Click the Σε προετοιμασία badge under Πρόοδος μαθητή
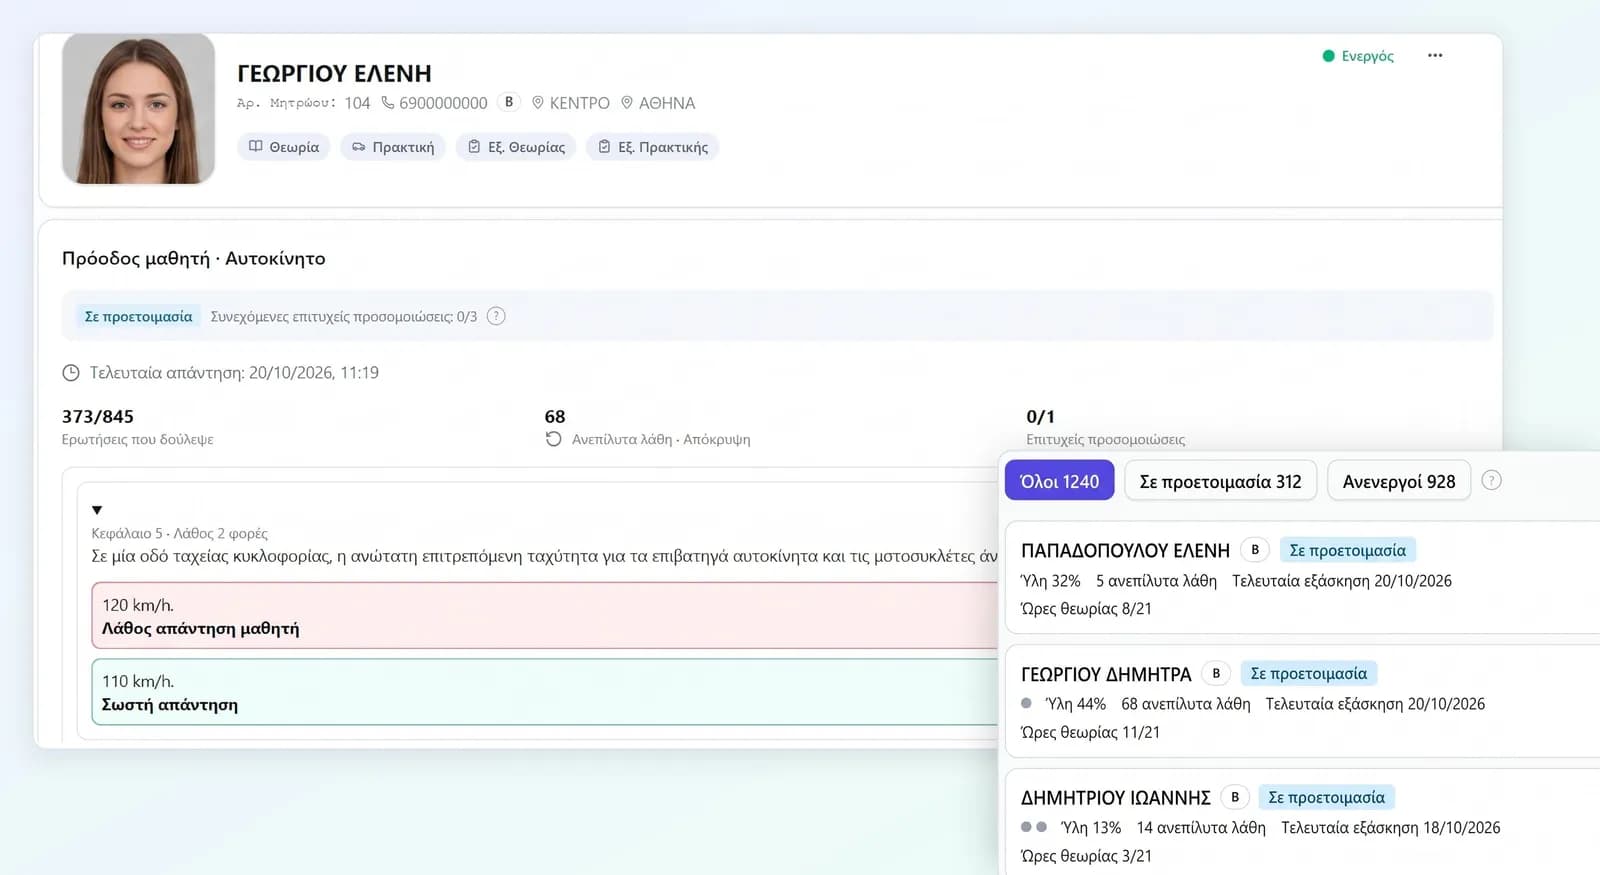1600x875 pixels. 139,316
